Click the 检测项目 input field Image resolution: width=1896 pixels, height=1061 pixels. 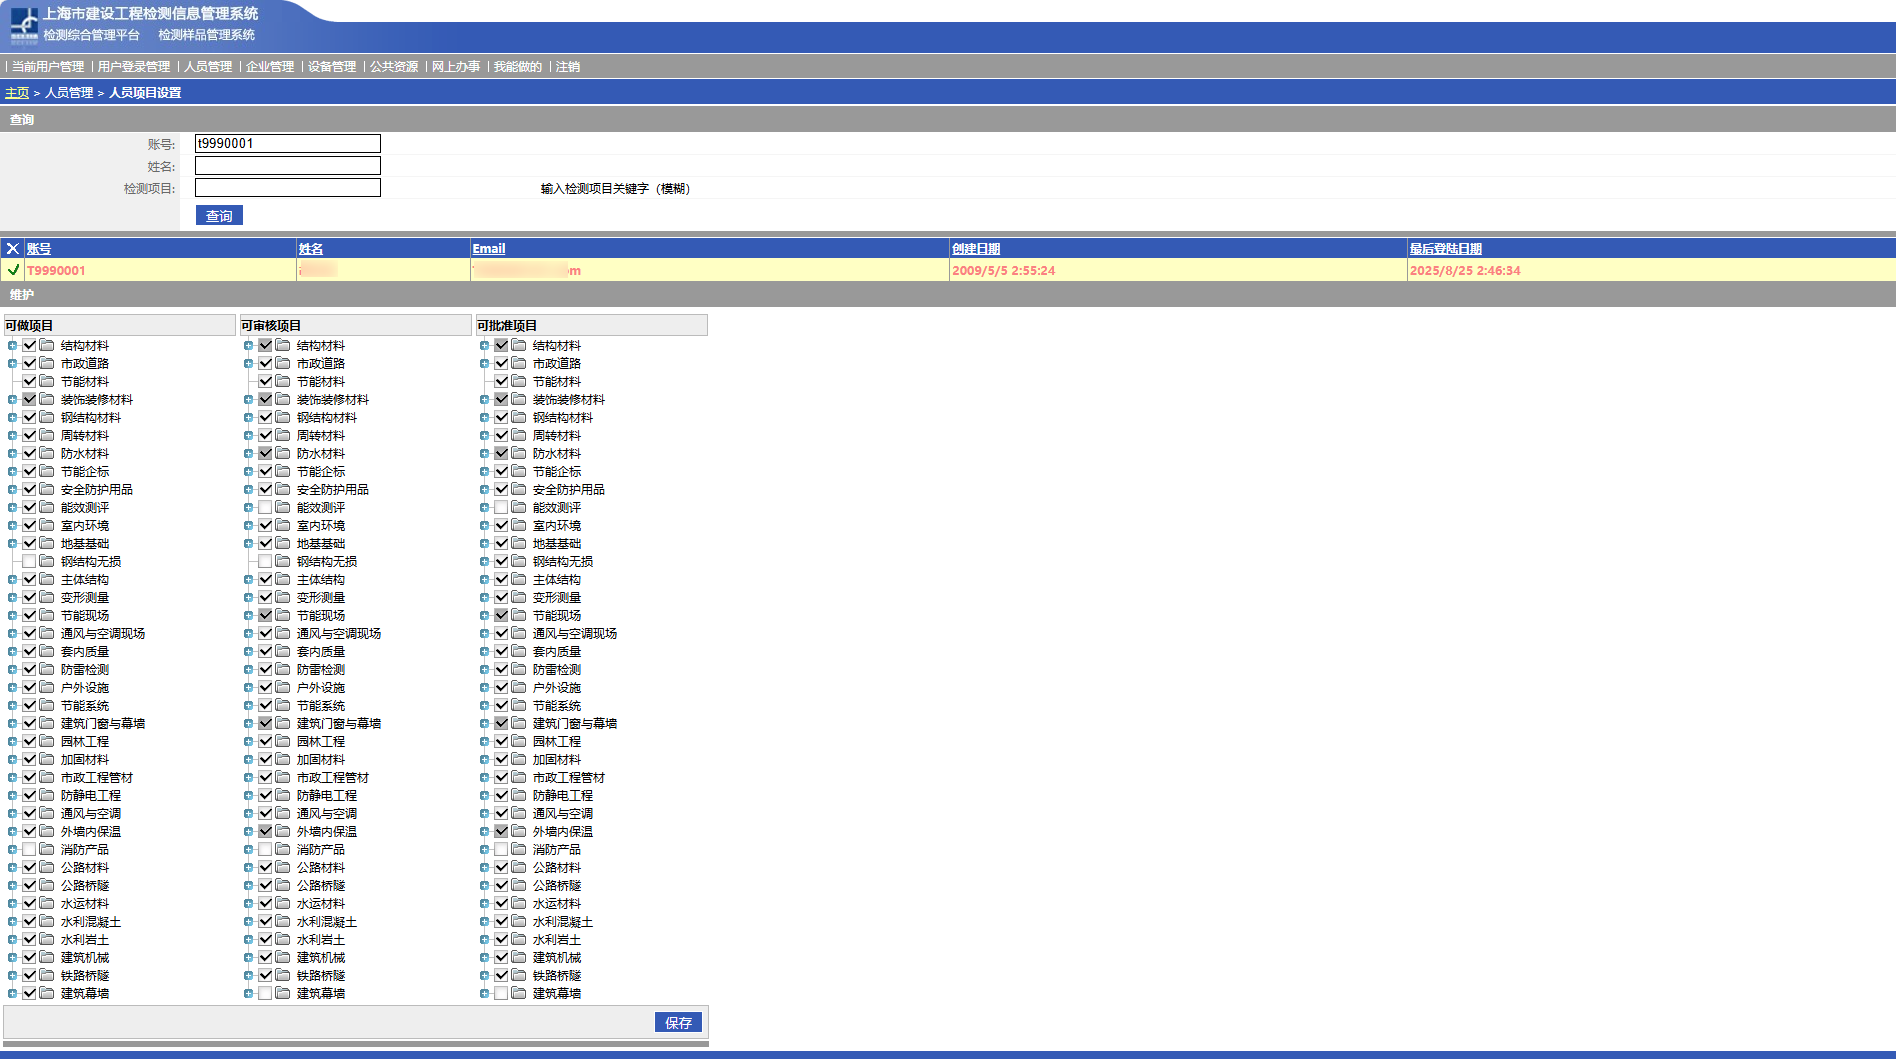(x=288, y=188)
